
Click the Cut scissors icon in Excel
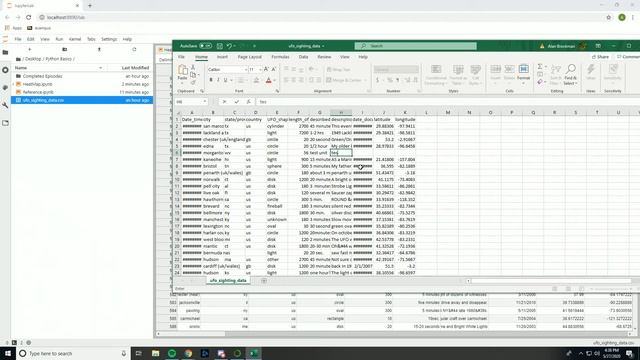pyautogui.click(x=193, y=67)
